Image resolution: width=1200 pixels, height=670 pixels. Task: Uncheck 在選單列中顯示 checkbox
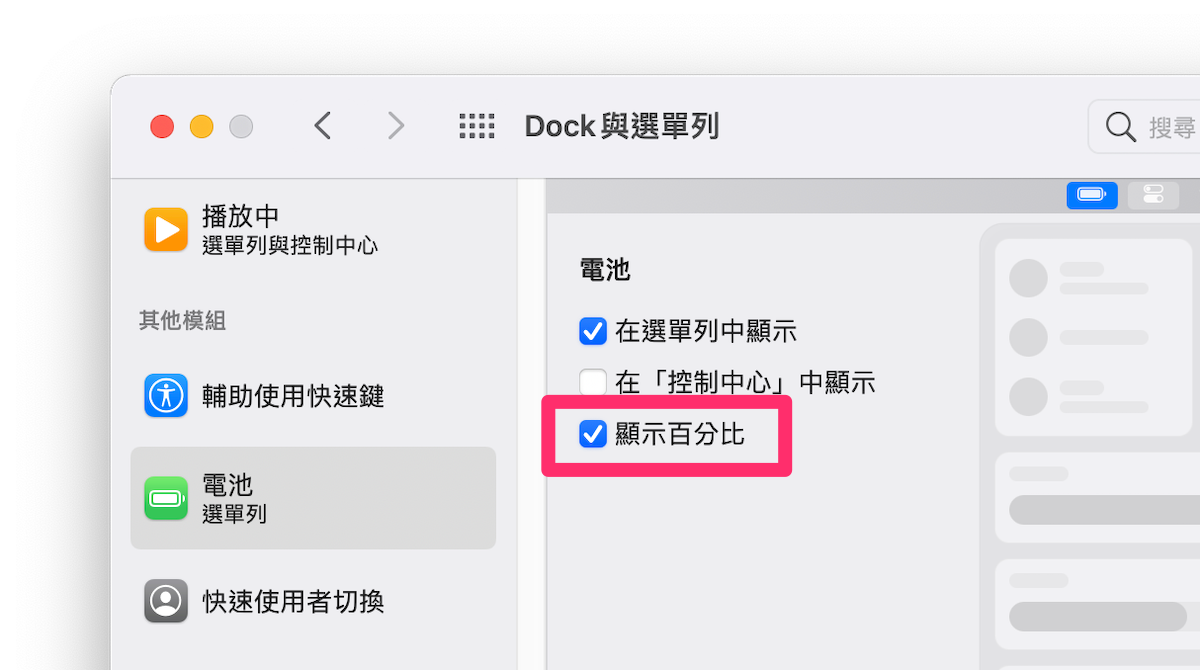click(x=593, y=330)
